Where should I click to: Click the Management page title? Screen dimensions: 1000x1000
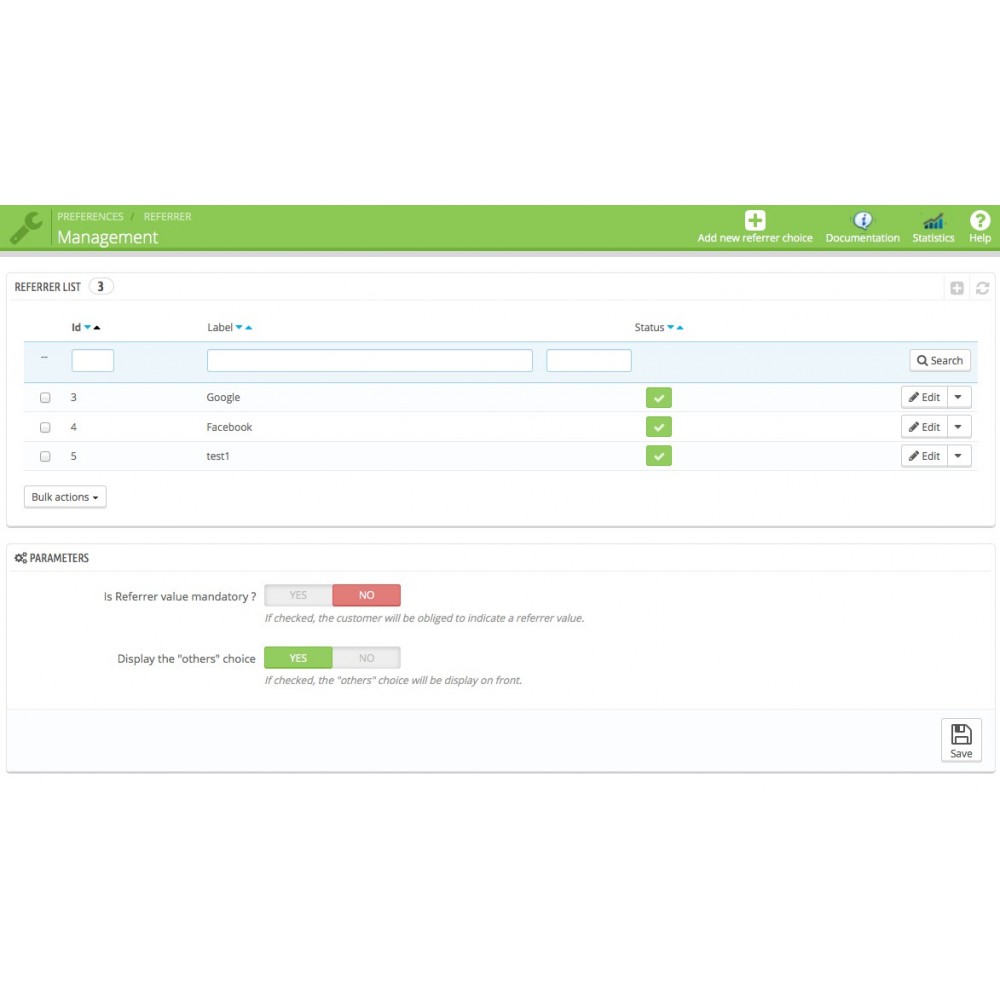(108, 237)
